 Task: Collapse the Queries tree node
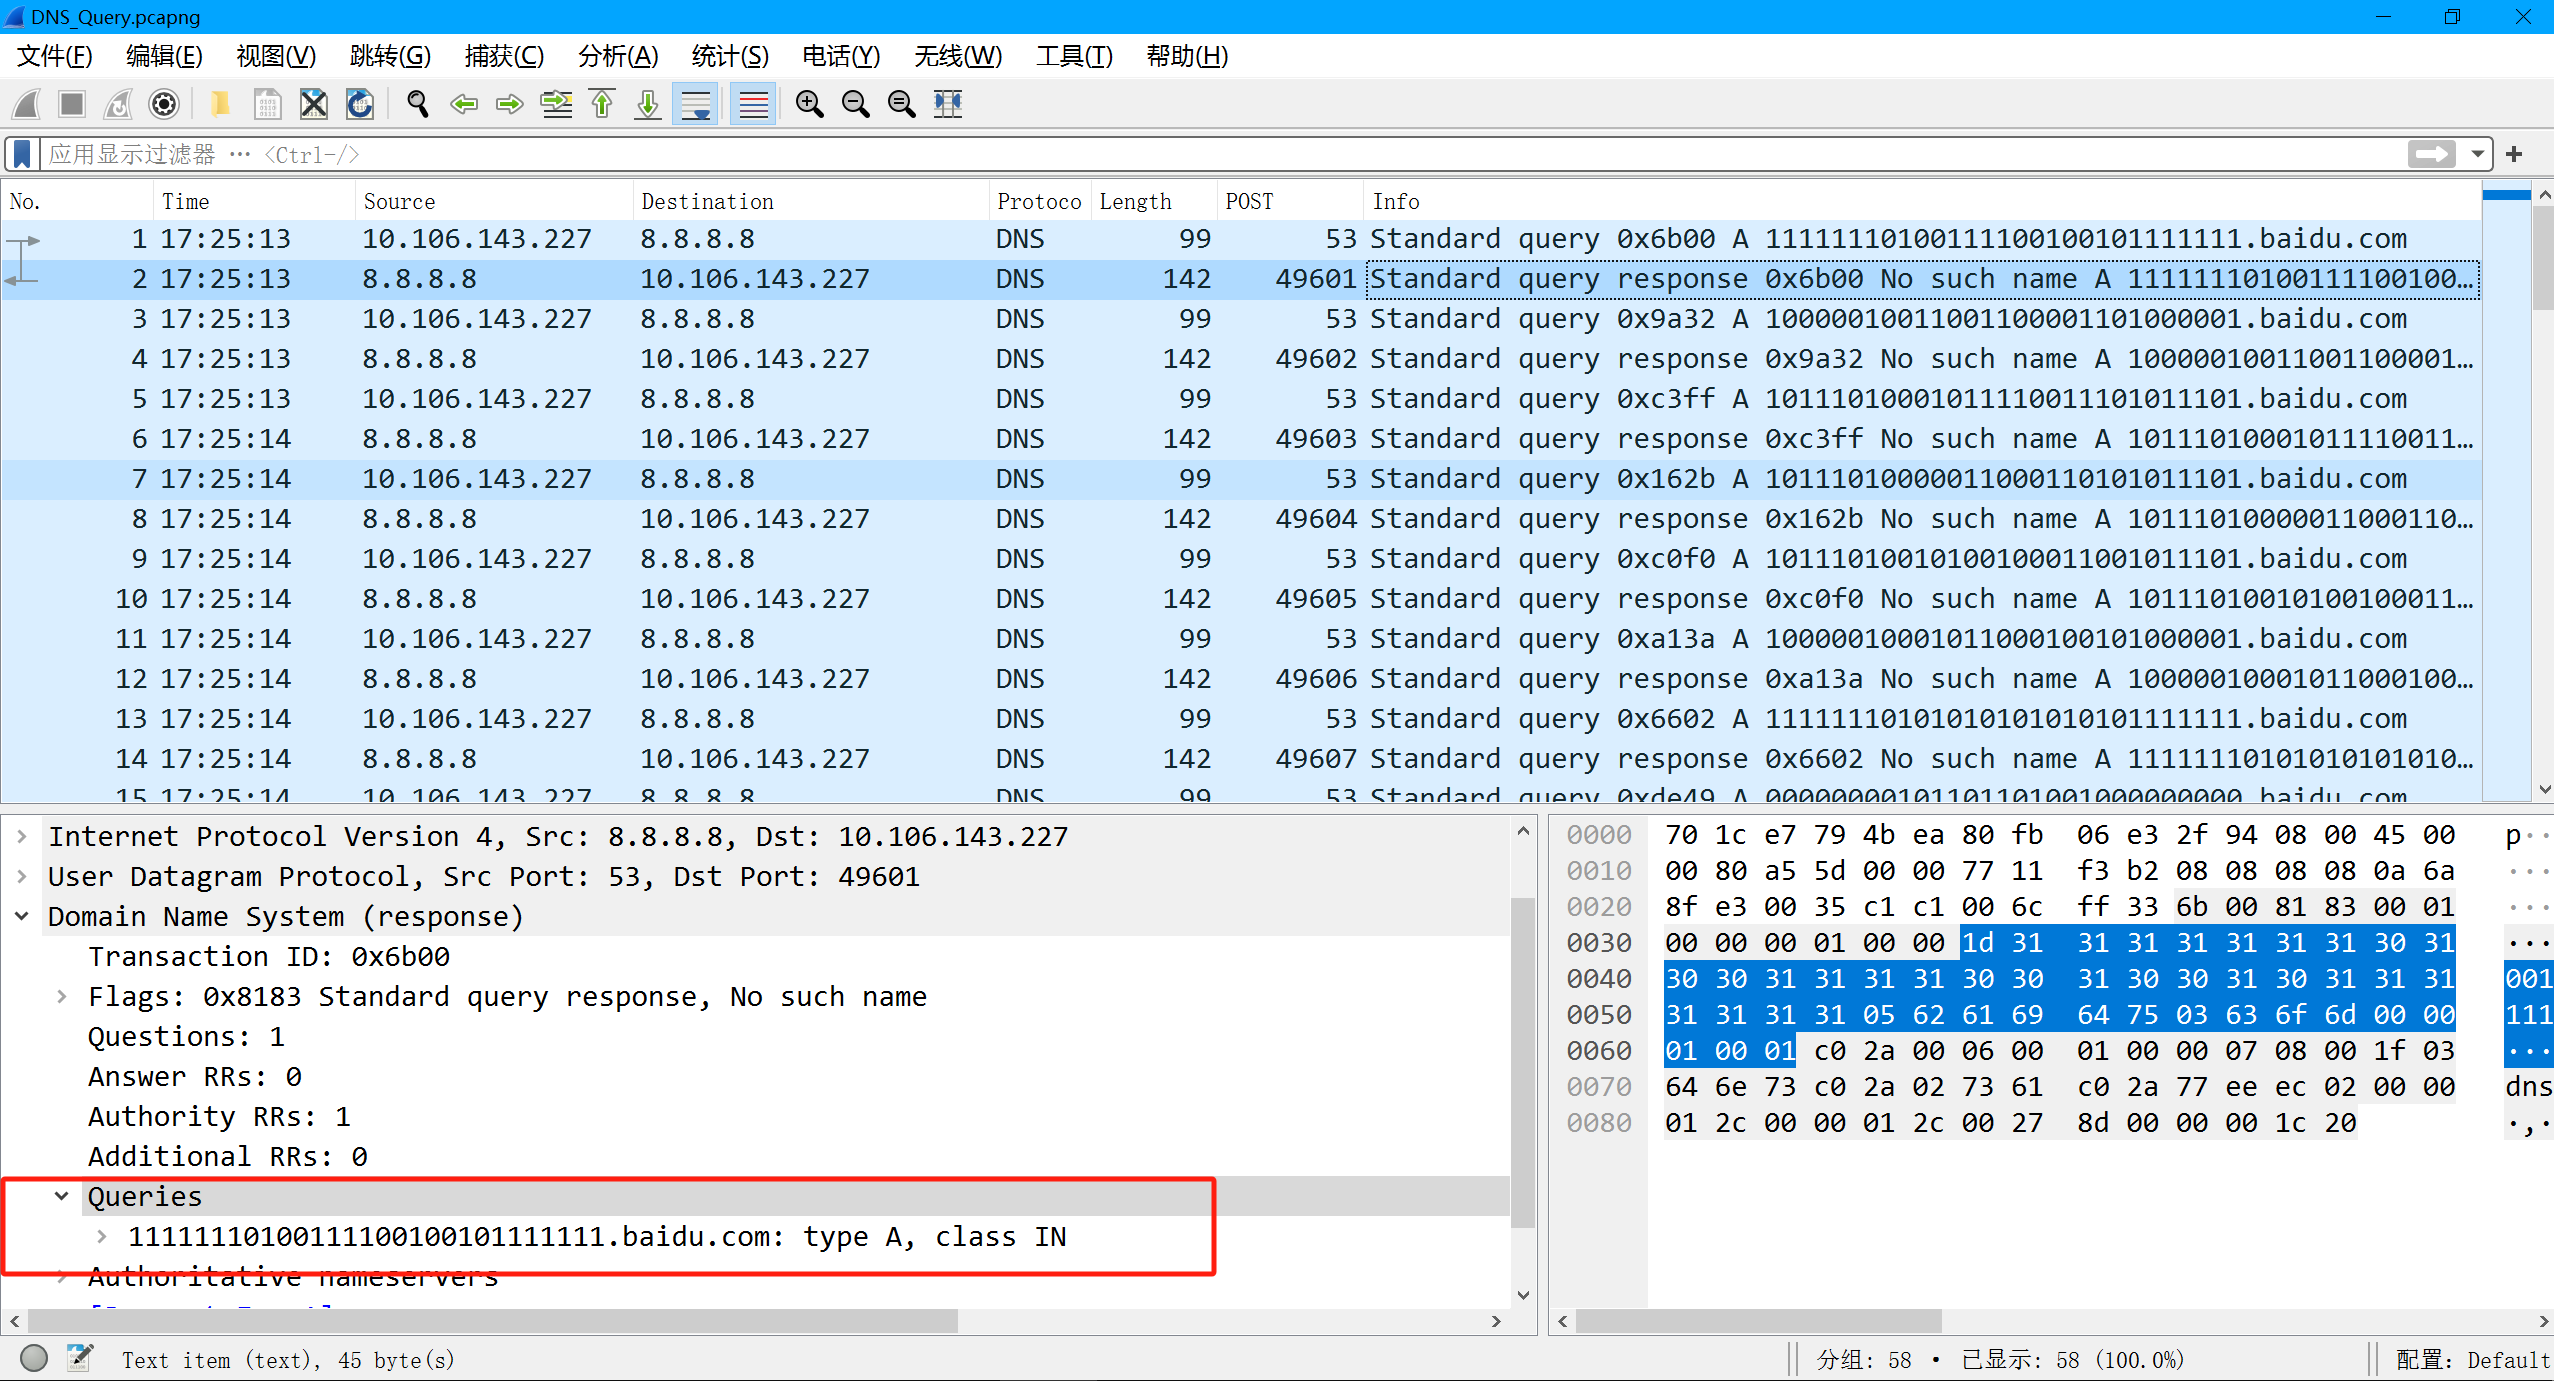point(62,1196)
